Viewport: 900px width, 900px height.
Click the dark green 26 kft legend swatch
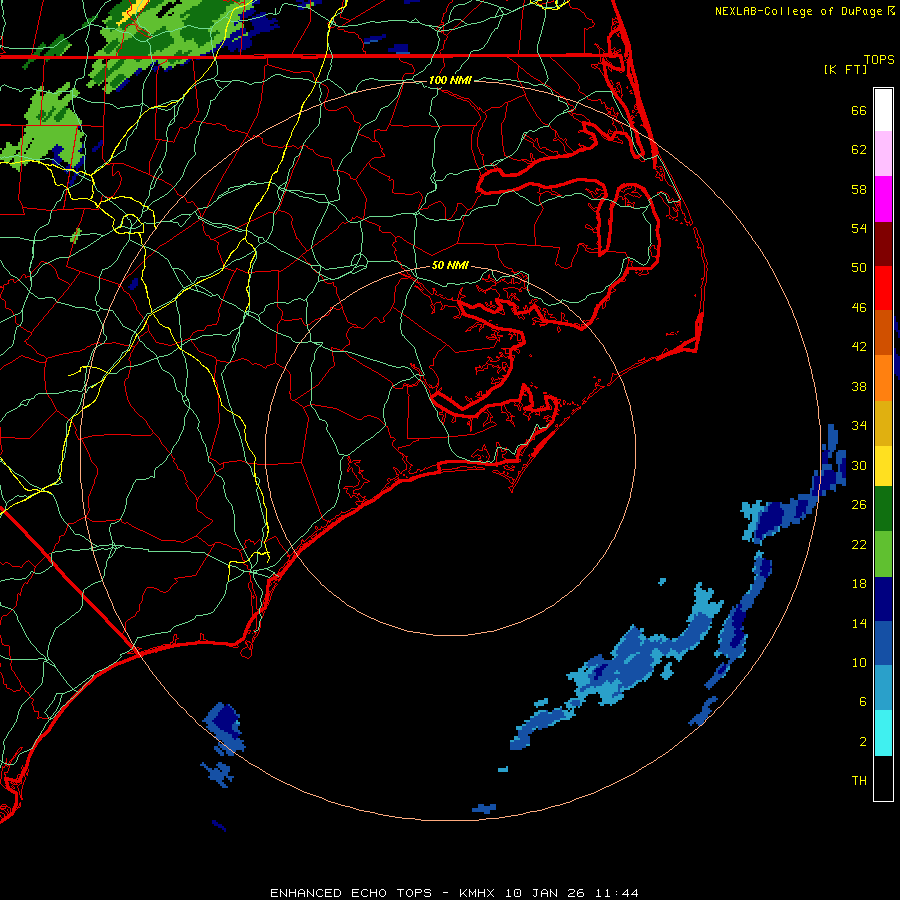883,509
